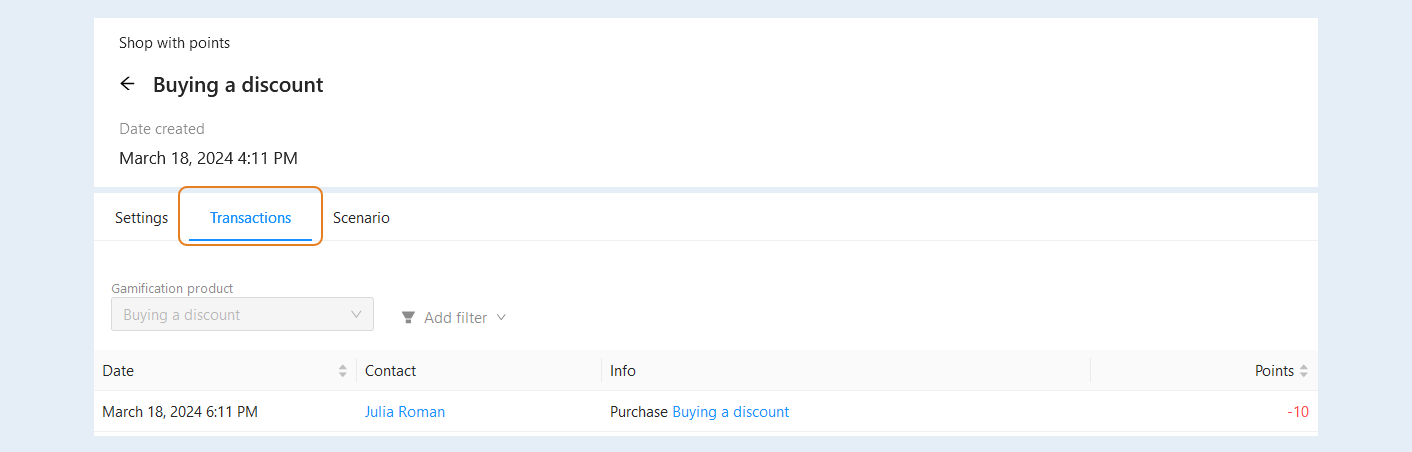1412x452 pixels.
Task: Click the Shop with points breadcrumb
Action: click(175, 43)
